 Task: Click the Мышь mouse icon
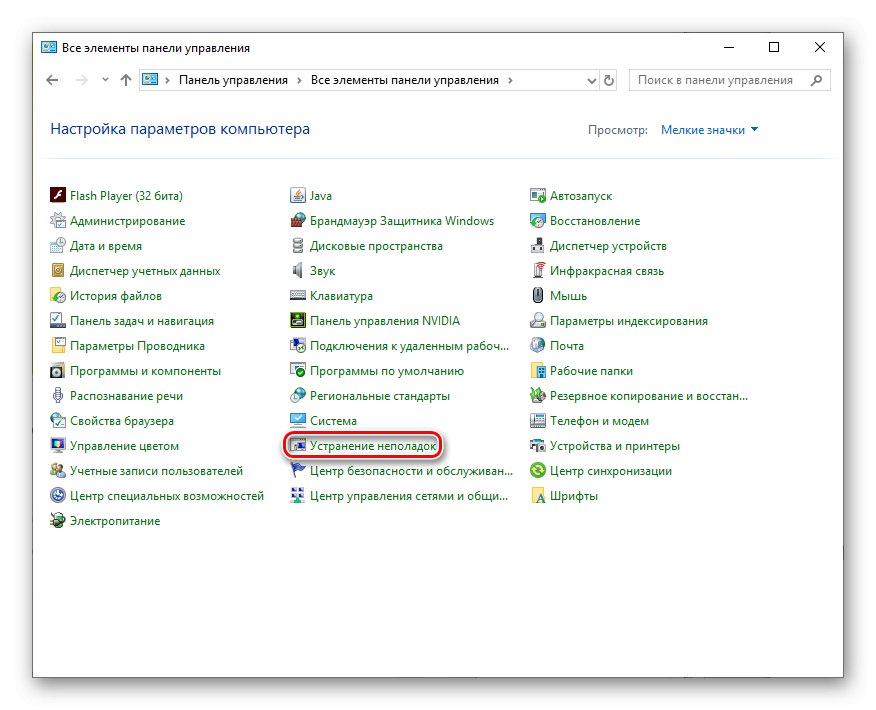537,296
